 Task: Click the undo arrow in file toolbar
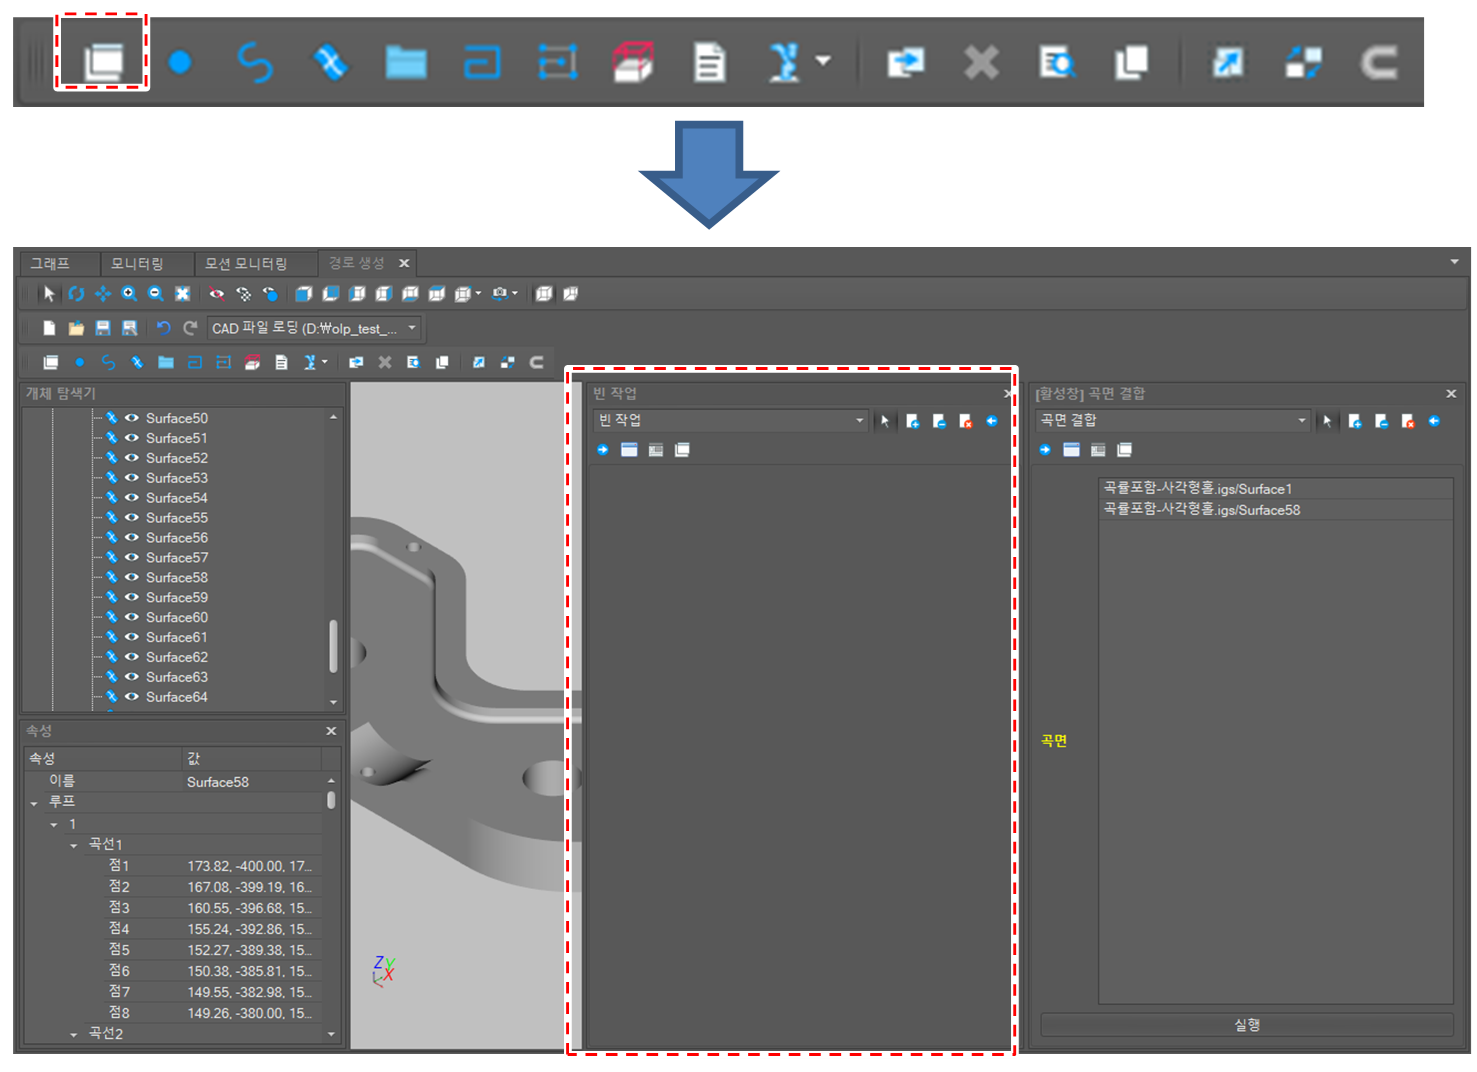tap(164, 328)
